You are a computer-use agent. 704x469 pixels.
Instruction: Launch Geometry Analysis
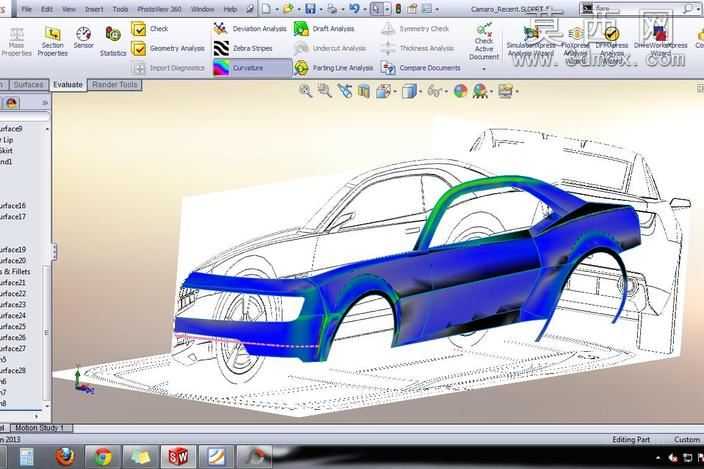tap(168, 48)
